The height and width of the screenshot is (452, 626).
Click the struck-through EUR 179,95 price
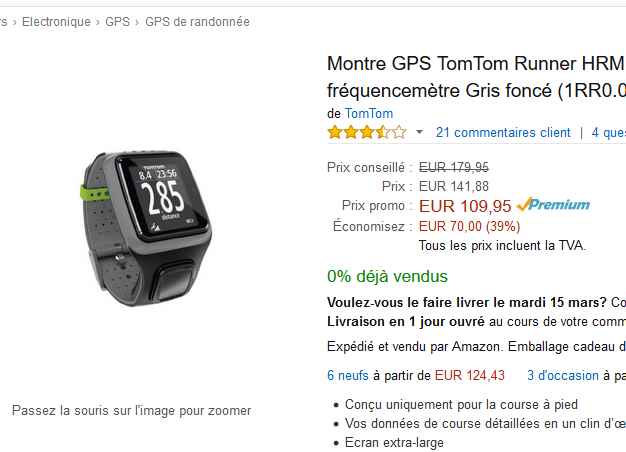point(454,167)
